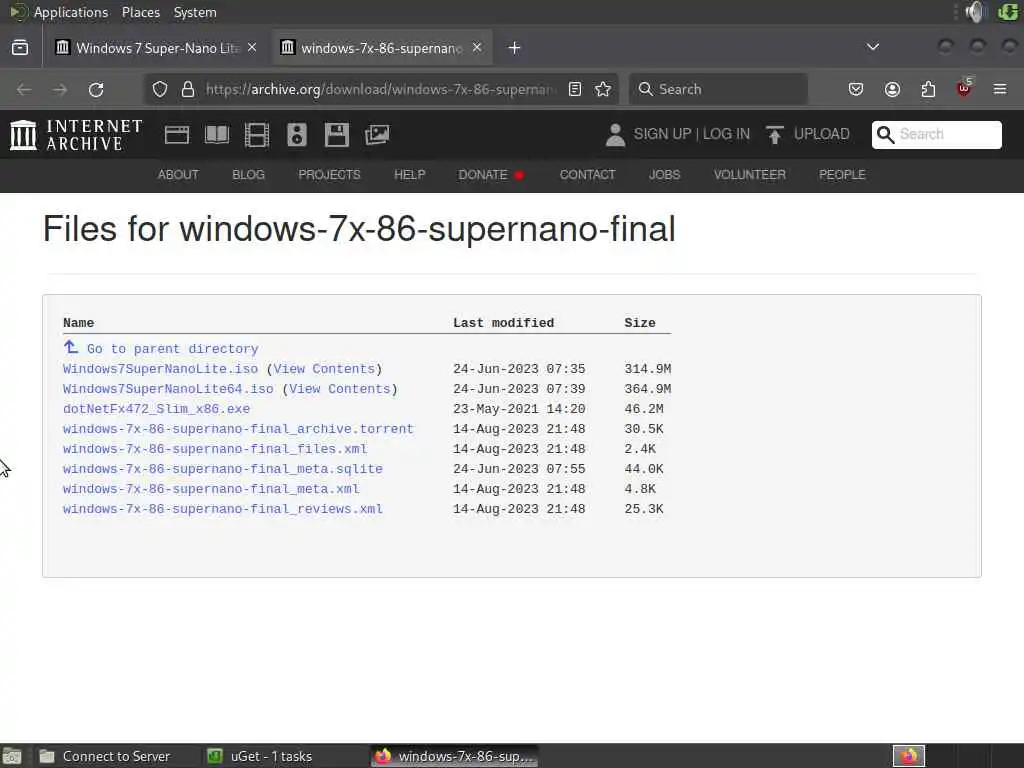Open the Extensions puzzle icon
Image resolution: width=1024 pixels, height=768 pixels.
coord(928,89)
